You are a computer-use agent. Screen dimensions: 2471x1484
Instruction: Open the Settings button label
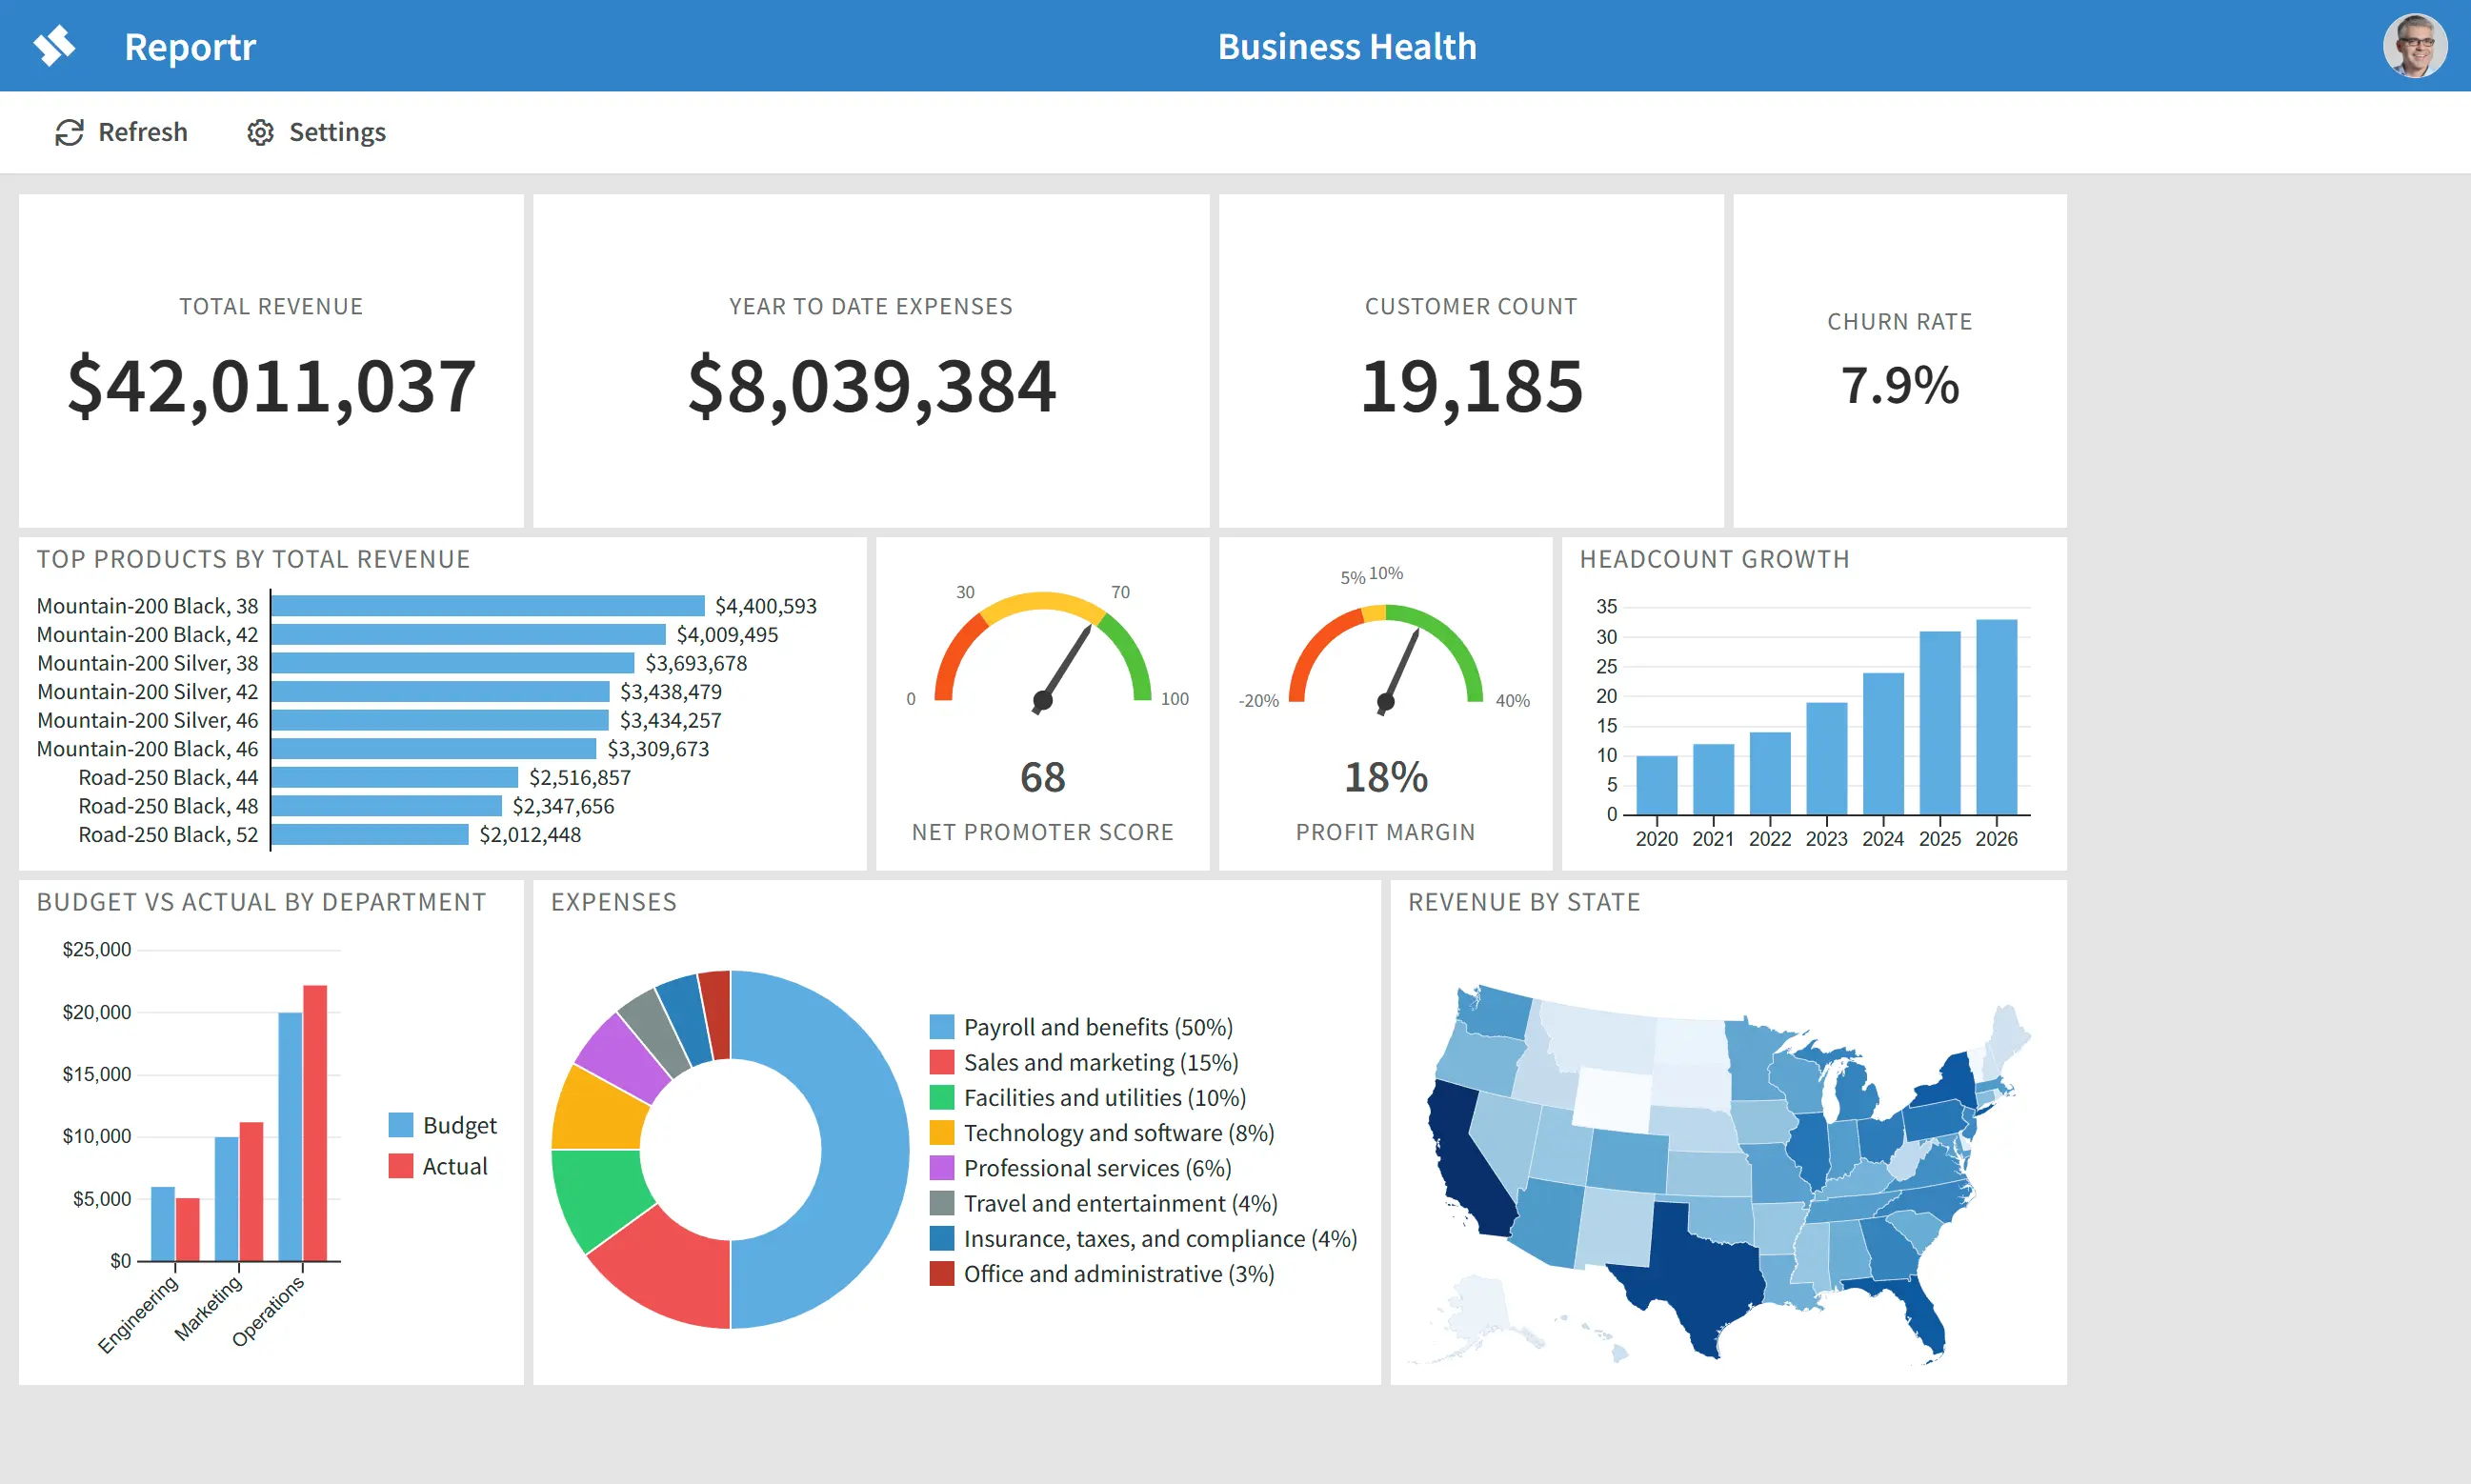coord(337,132)
